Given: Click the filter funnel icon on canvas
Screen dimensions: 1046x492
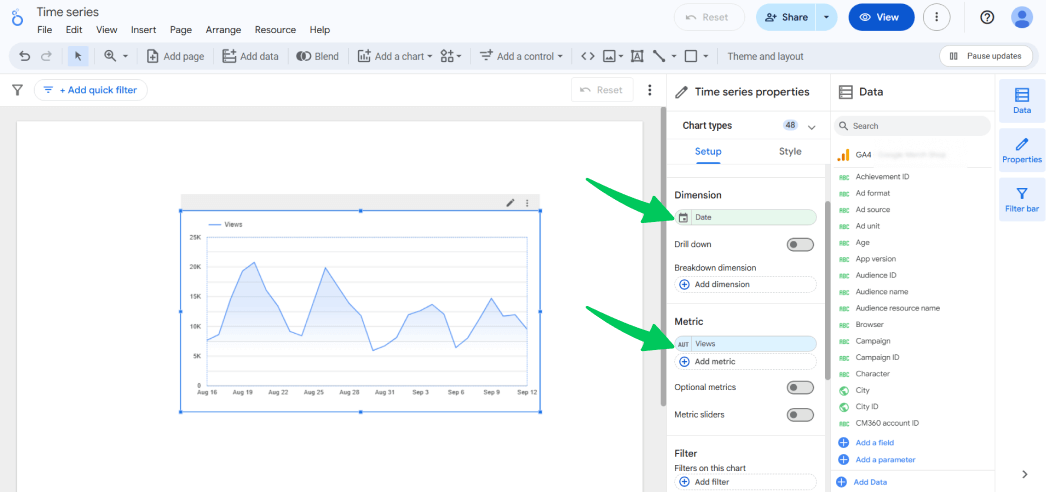Looking at the screenshot, I should coord(18,90).
